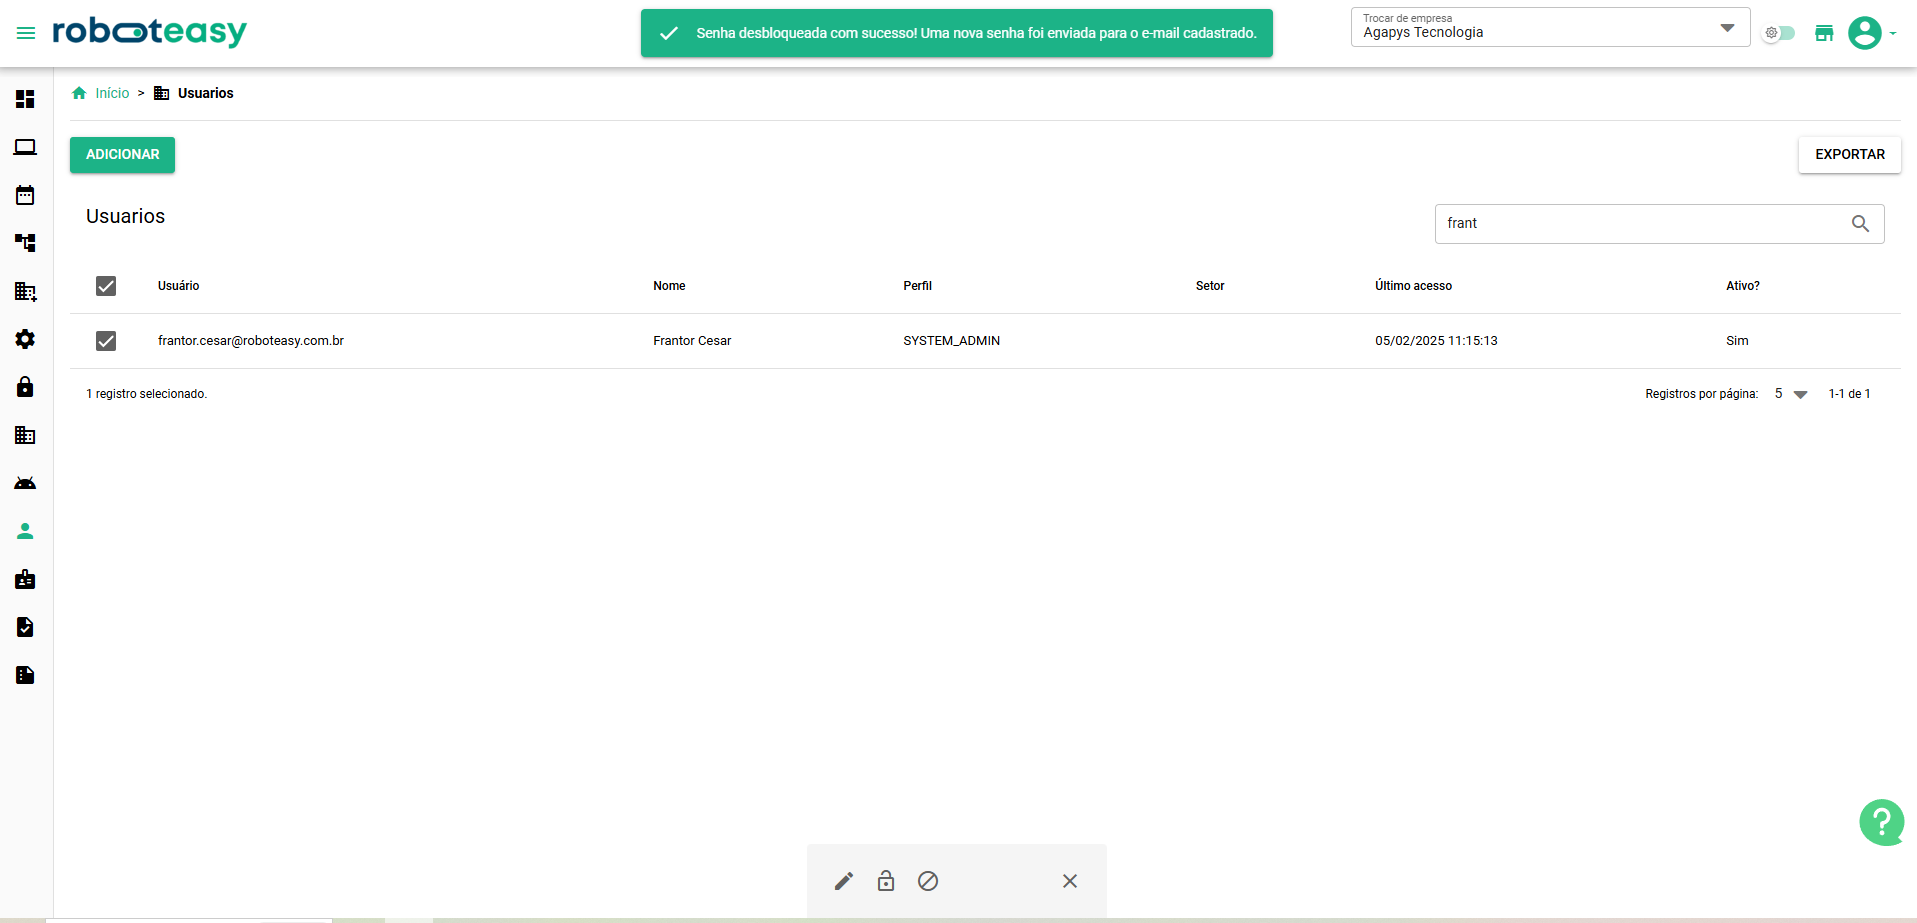This screenshot has height=923, width=1917.
Task: Uncheck the select-all header checkbox
Action: pyautogui.click(x=106, y=286)
